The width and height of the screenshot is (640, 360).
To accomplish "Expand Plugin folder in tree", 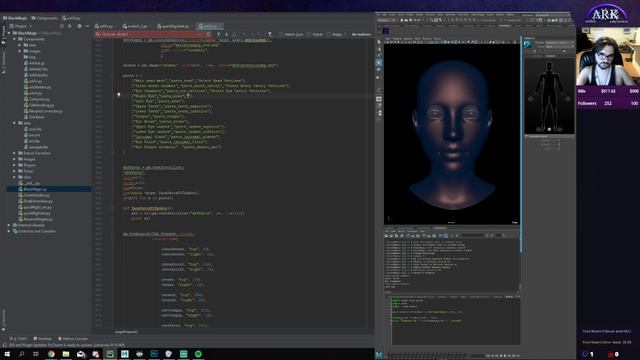I will click(x=14, y=165).
